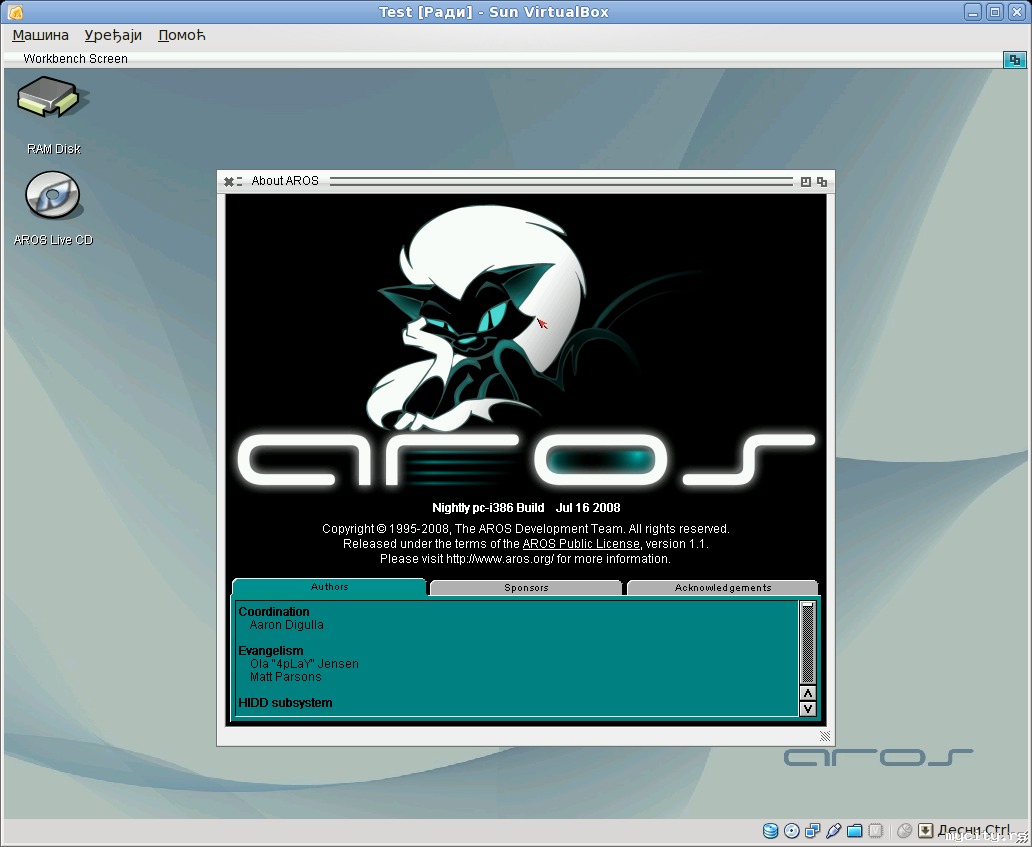Click 'Ola "4pLaY" Jensen' entry

tap(304, 663)
